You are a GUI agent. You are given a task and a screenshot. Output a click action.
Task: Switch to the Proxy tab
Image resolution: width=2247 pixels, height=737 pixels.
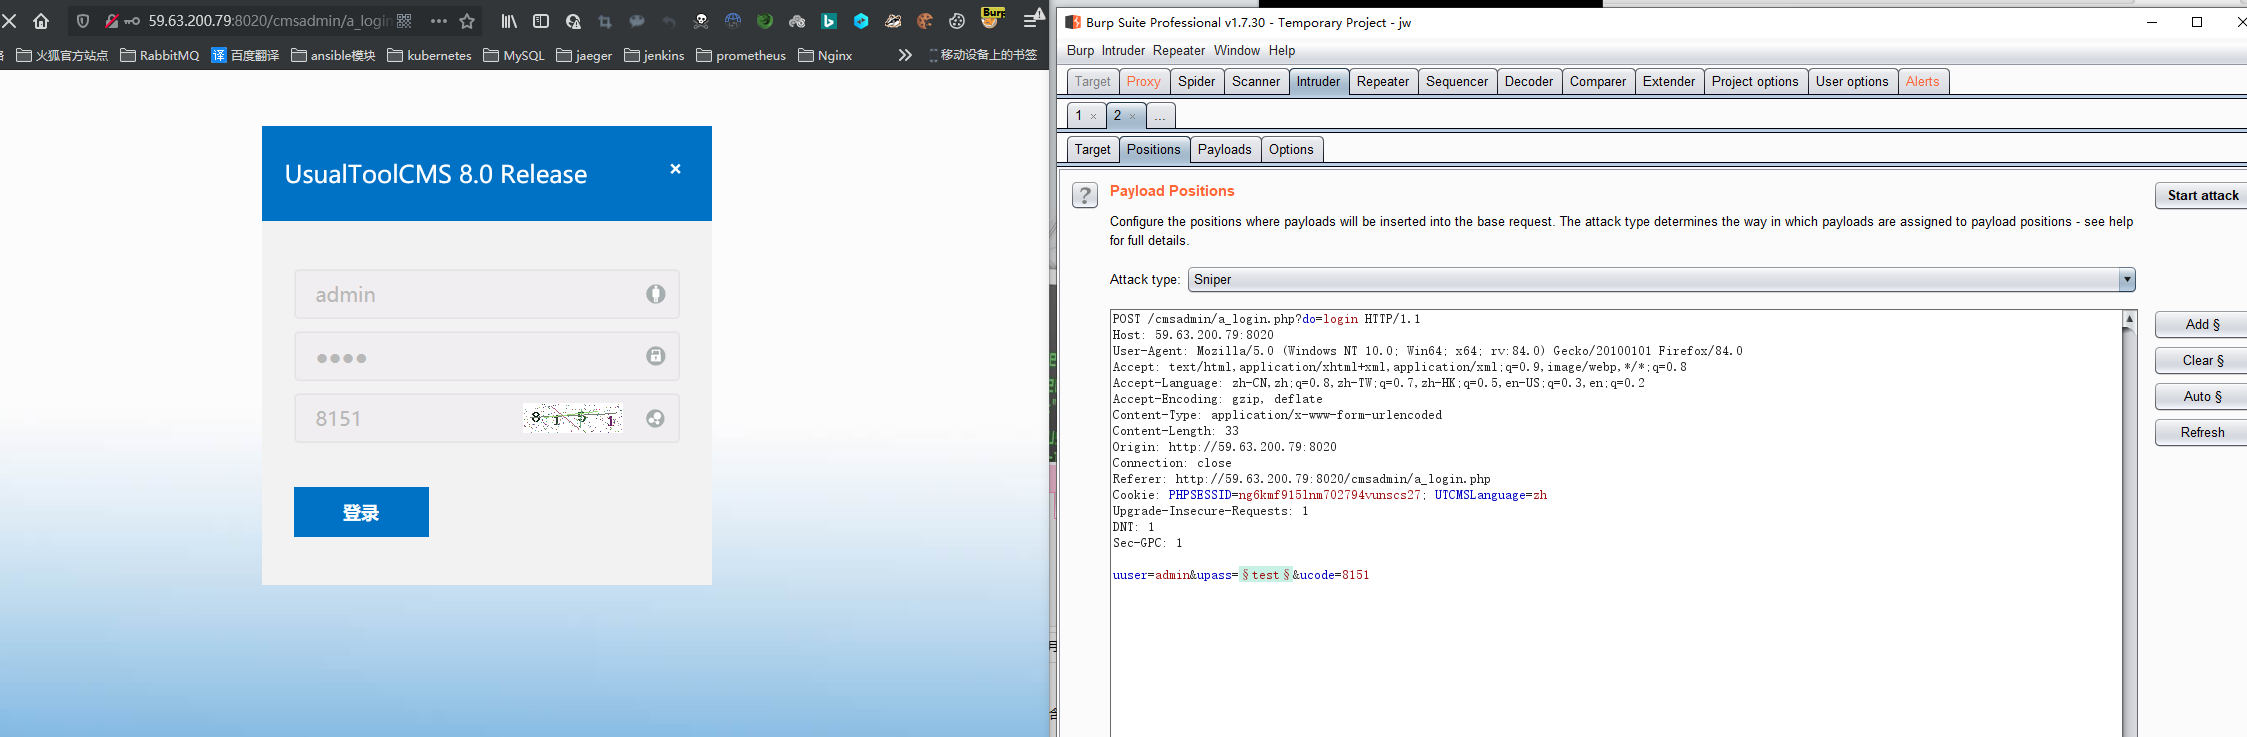point(1143,81)
